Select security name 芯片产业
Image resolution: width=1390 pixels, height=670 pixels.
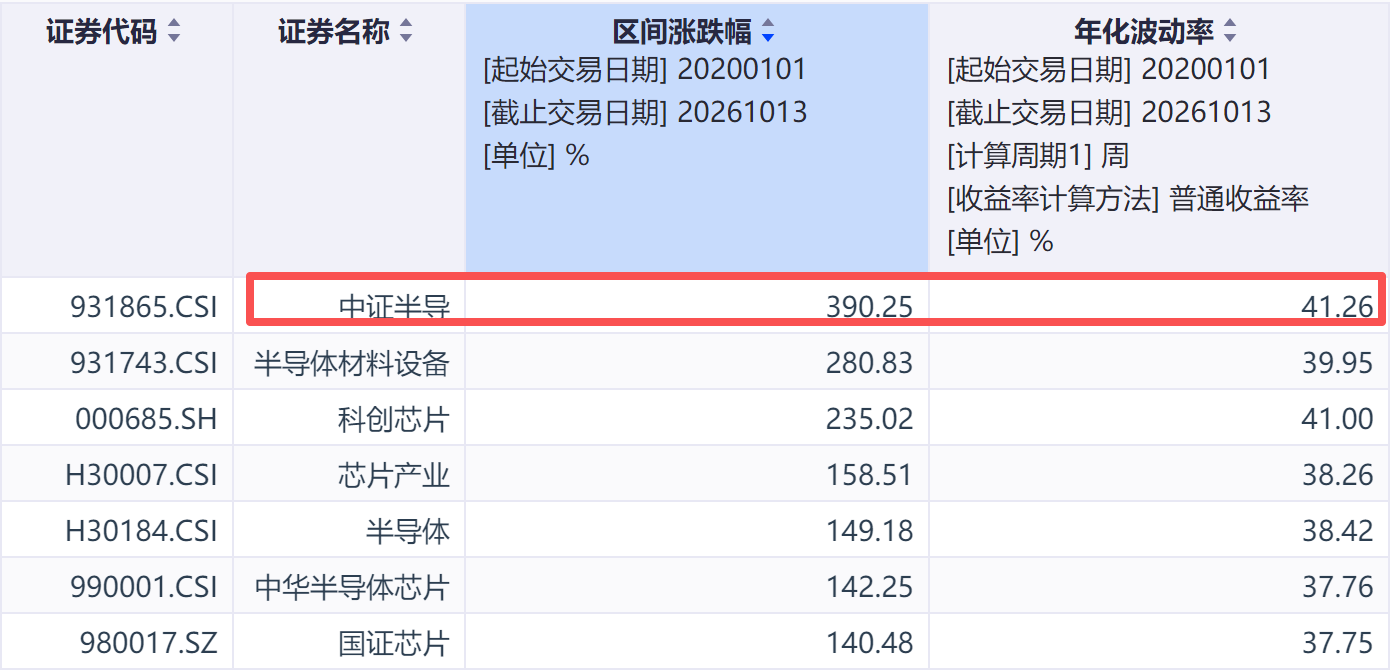point(394,475)
